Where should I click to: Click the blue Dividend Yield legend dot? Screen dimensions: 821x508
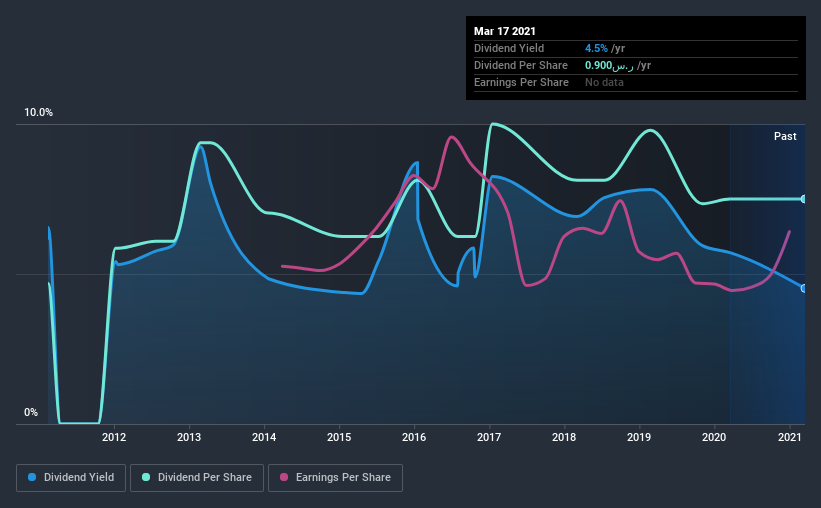pos(32,477)
